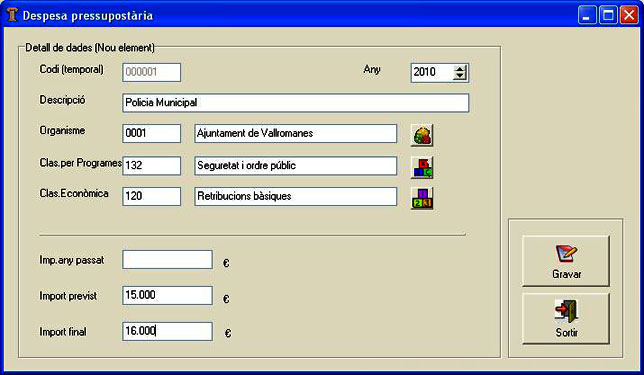This screenshot has width=644, height=375.
Task: Save the record with Gravar
Action: pos(566,261)
